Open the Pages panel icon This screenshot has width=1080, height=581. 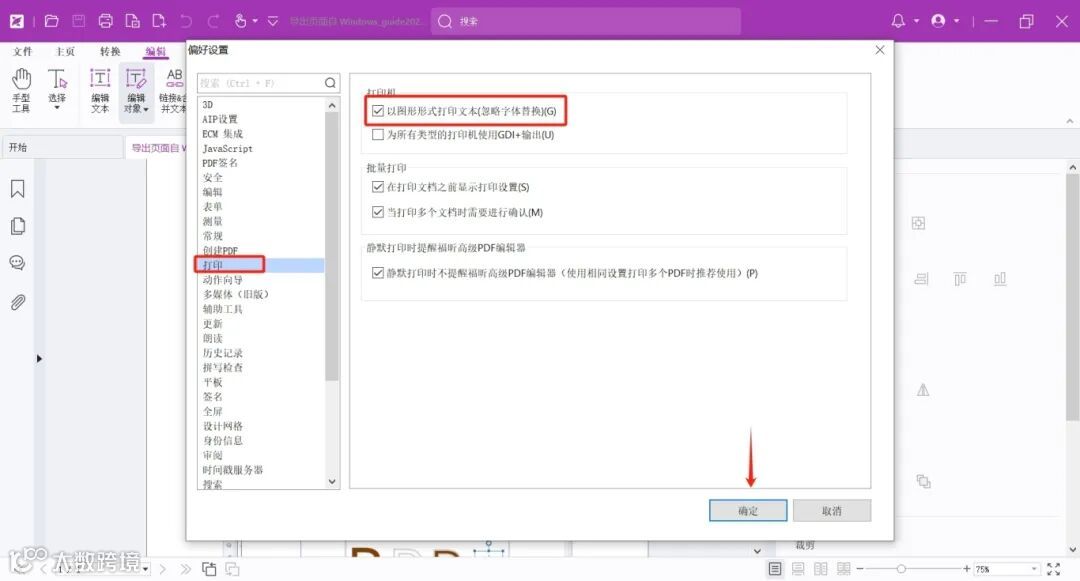(18, 226)
